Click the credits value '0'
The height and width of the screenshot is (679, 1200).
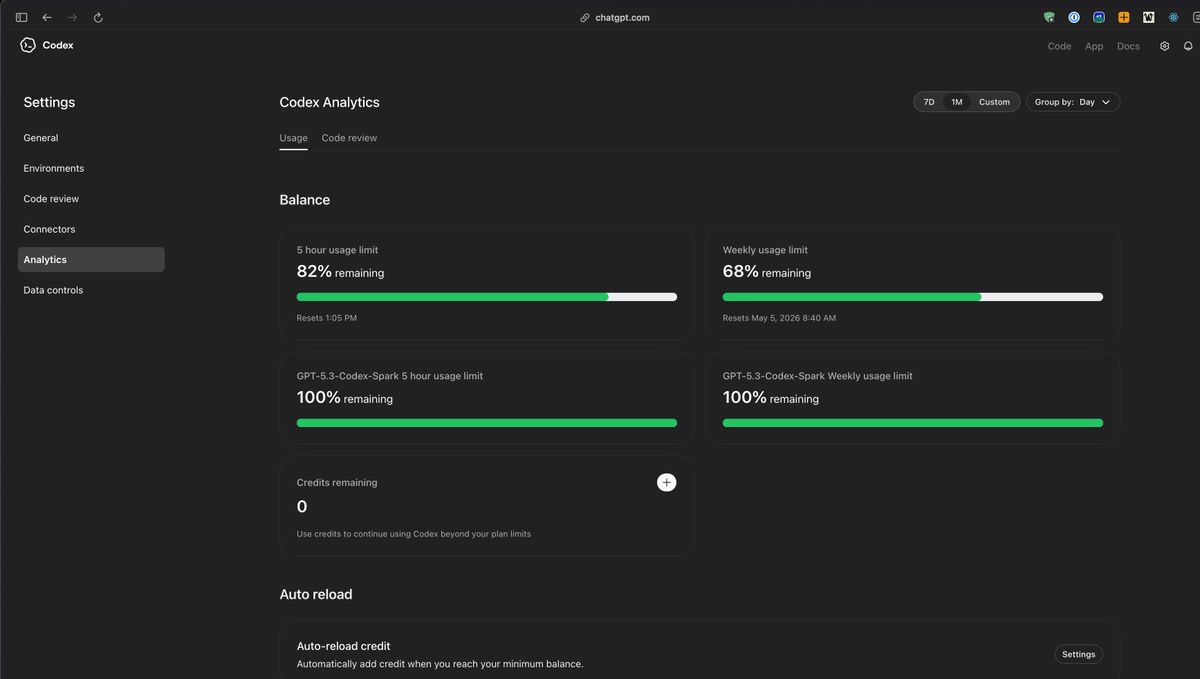(x=302, y=507)
